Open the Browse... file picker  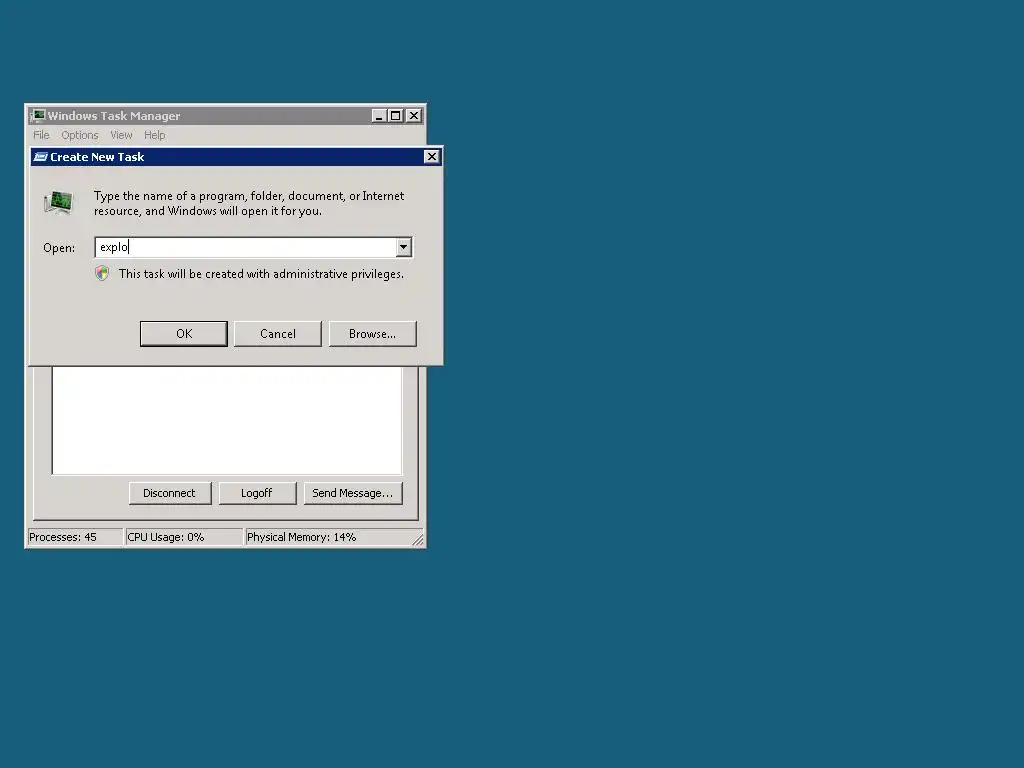pyautogui.click(x=372, y=334)
